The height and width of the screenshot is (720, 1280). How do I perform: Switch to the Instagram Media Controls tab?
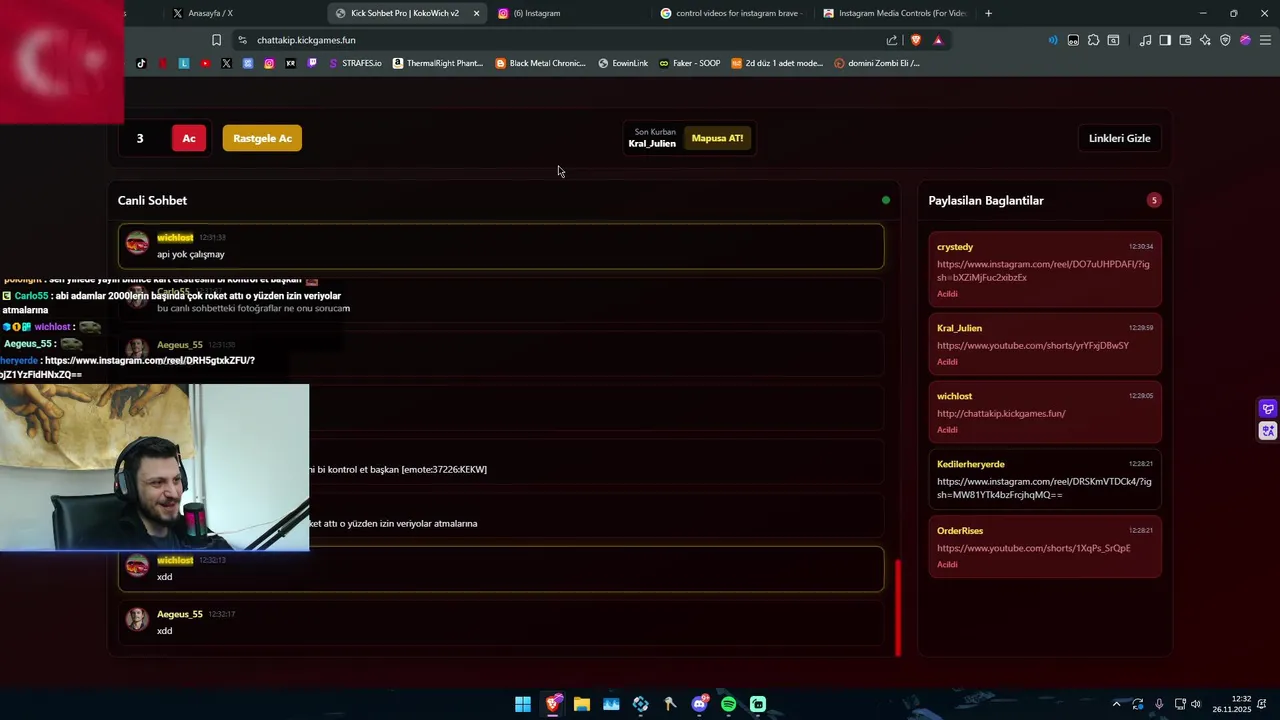[x=895, y=13]
